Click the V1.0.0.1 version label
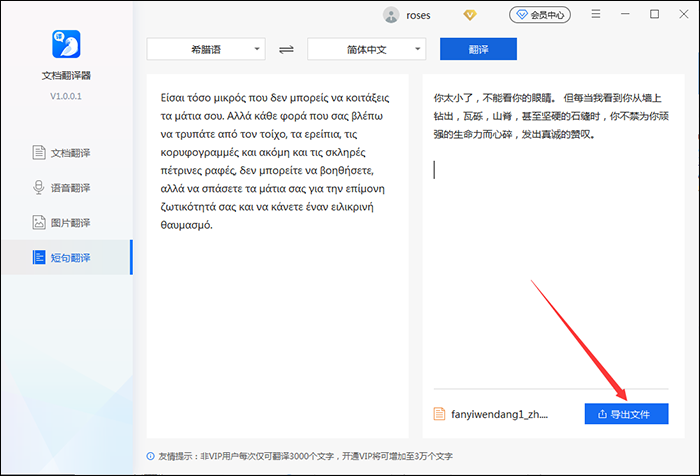Image resolution: width=700 pixels, height=476 pixels. click(66, 96)
